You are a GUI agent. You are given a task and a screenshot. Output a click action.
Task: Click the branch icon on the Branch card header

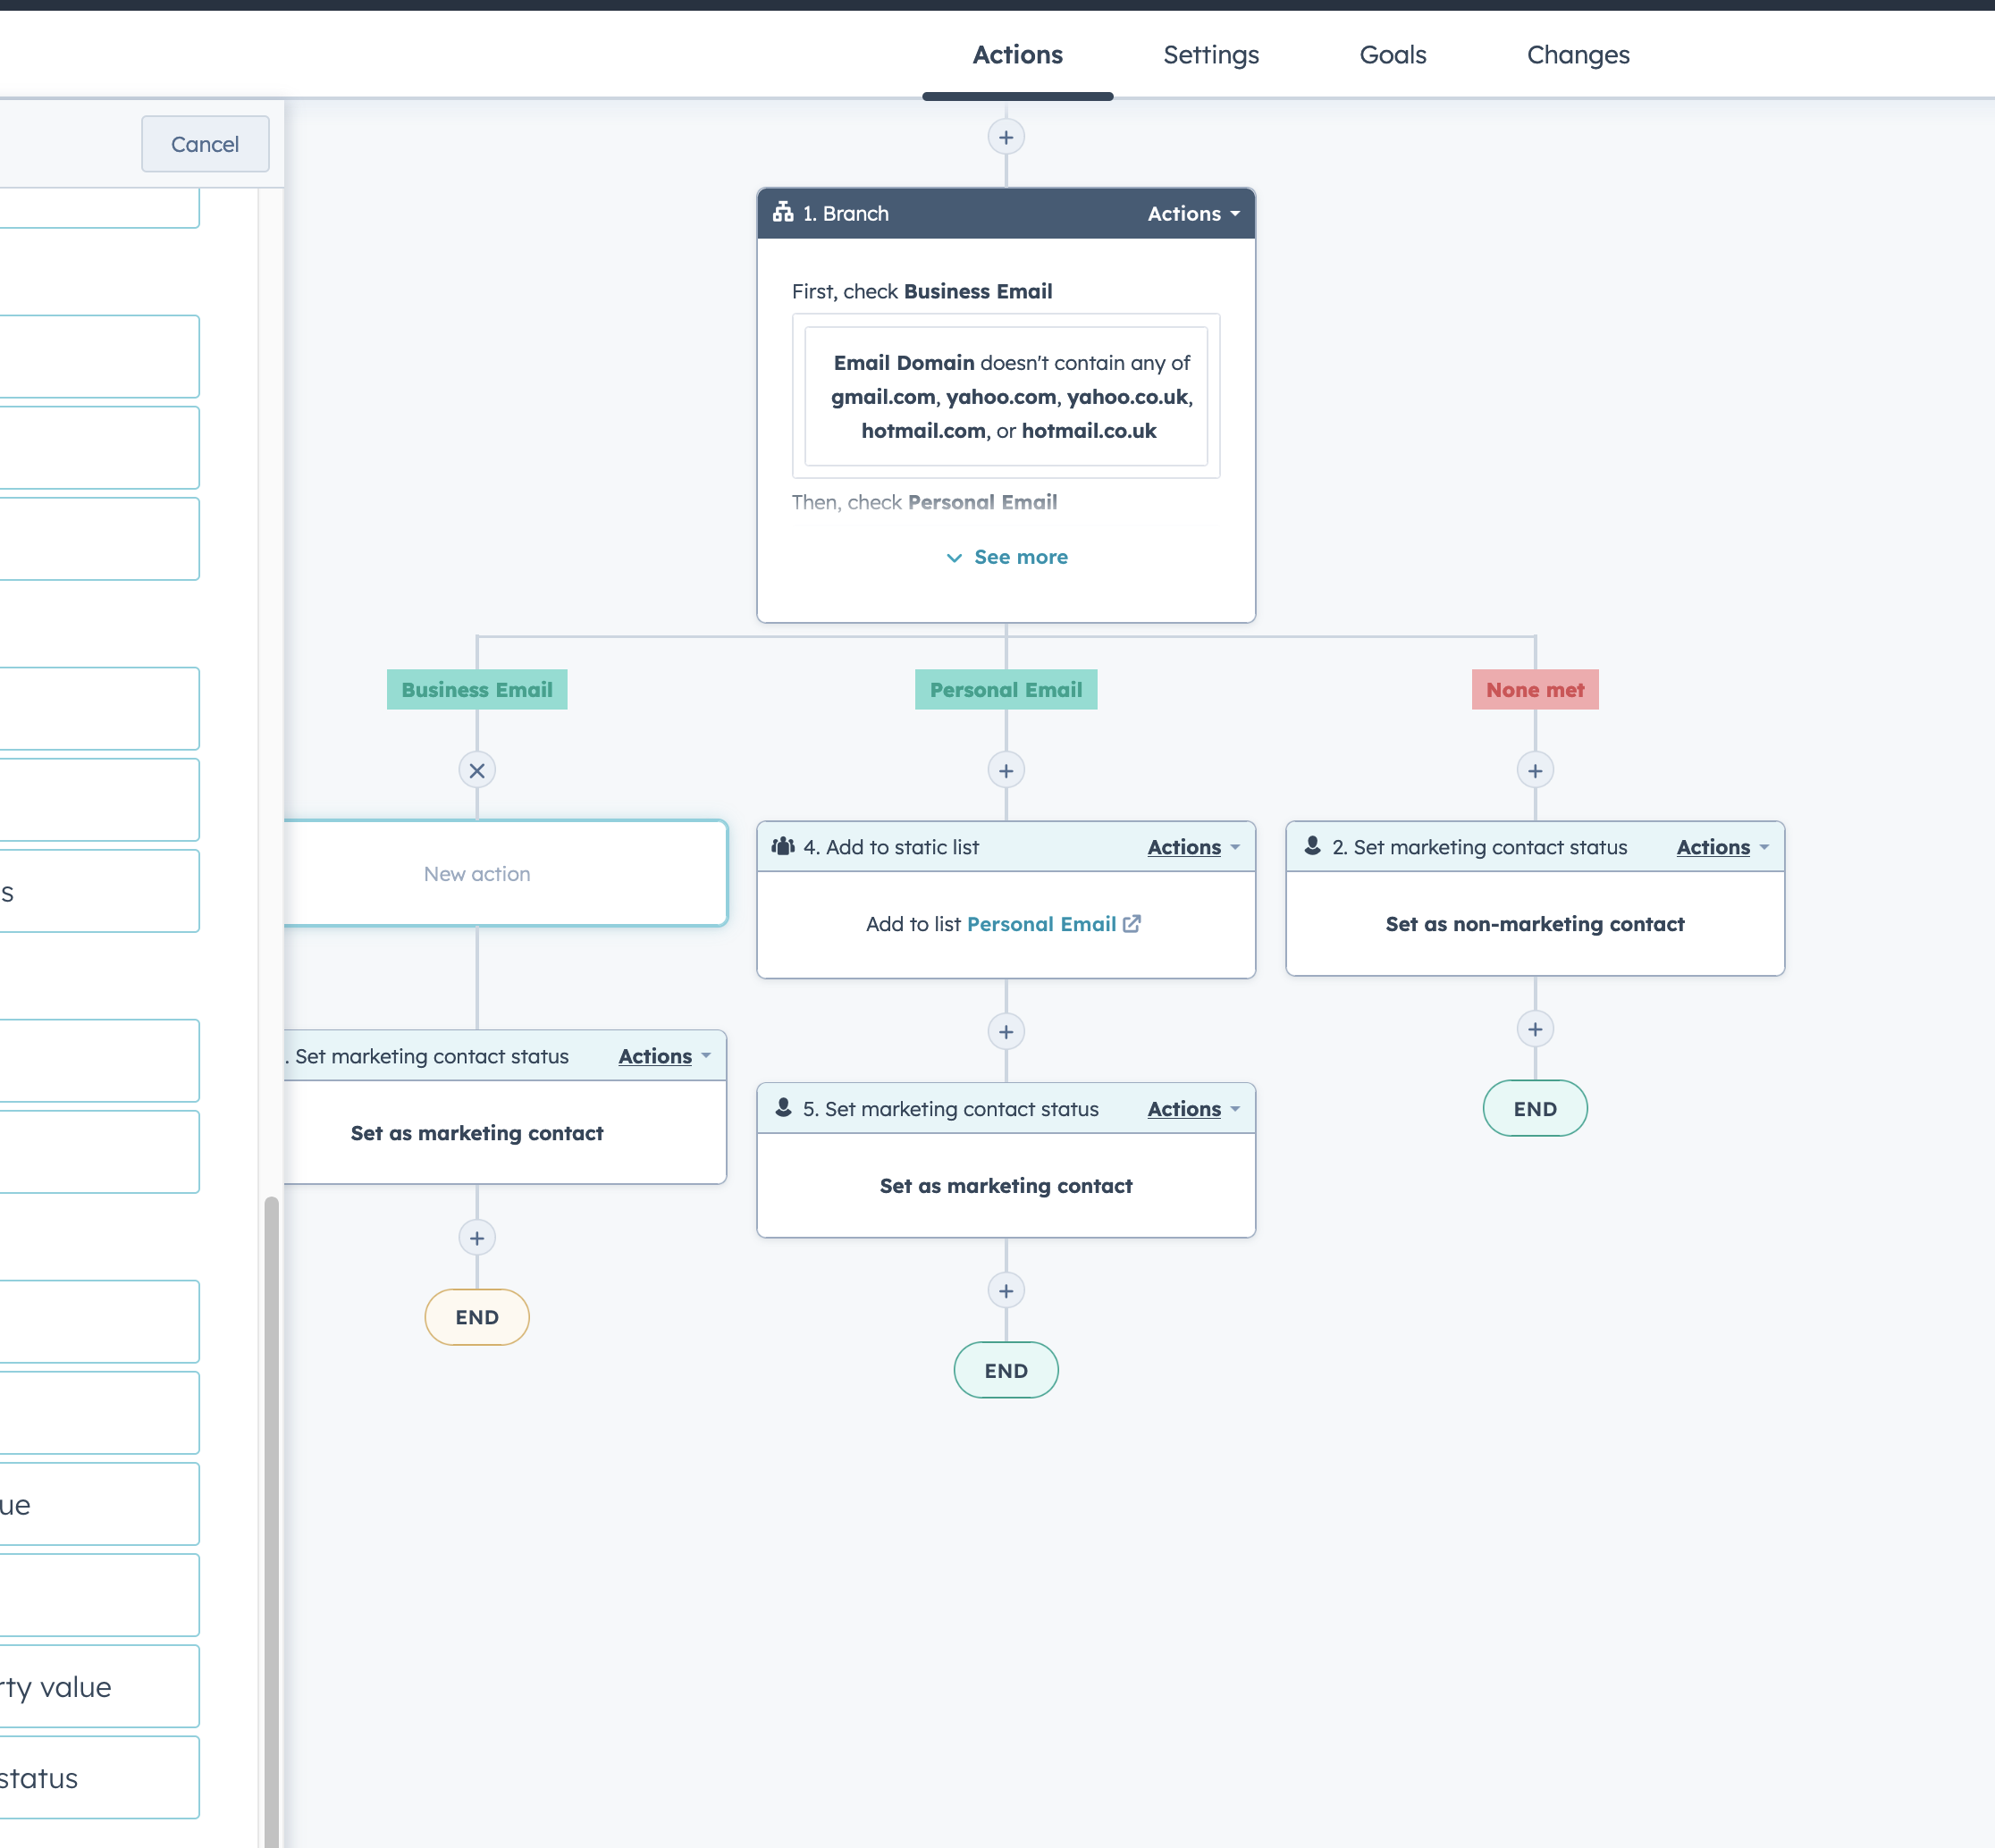point(784,213)
